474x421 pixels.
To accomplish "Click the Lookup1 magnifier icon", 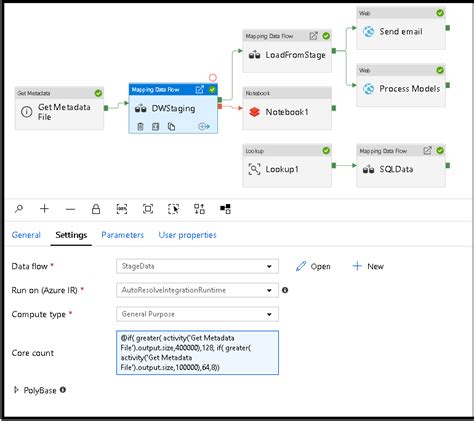I will (x=254, y=169).
